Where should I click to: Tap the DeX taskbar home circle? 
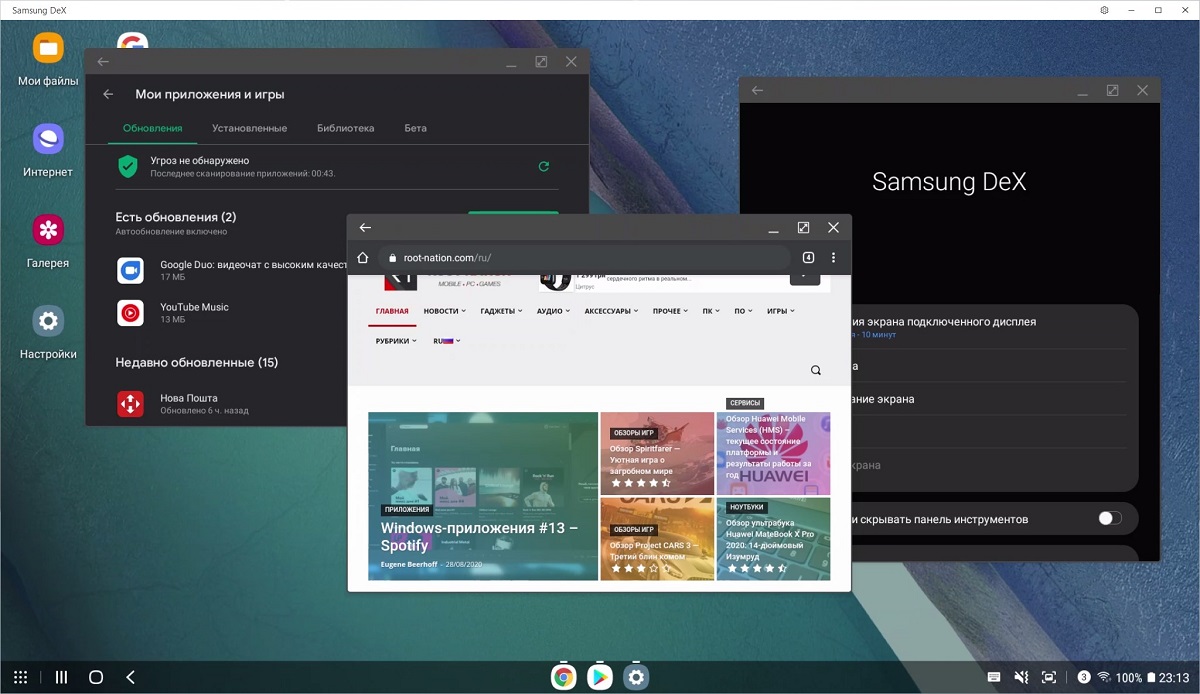(96, 677)
